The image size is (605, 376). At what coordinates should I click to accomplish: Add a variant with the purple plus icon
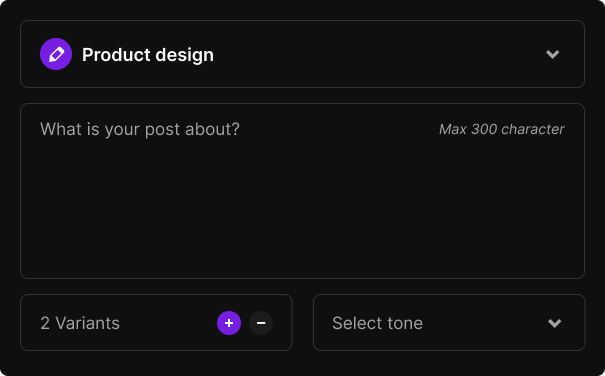pyautogui.click(x=229, y=323)
